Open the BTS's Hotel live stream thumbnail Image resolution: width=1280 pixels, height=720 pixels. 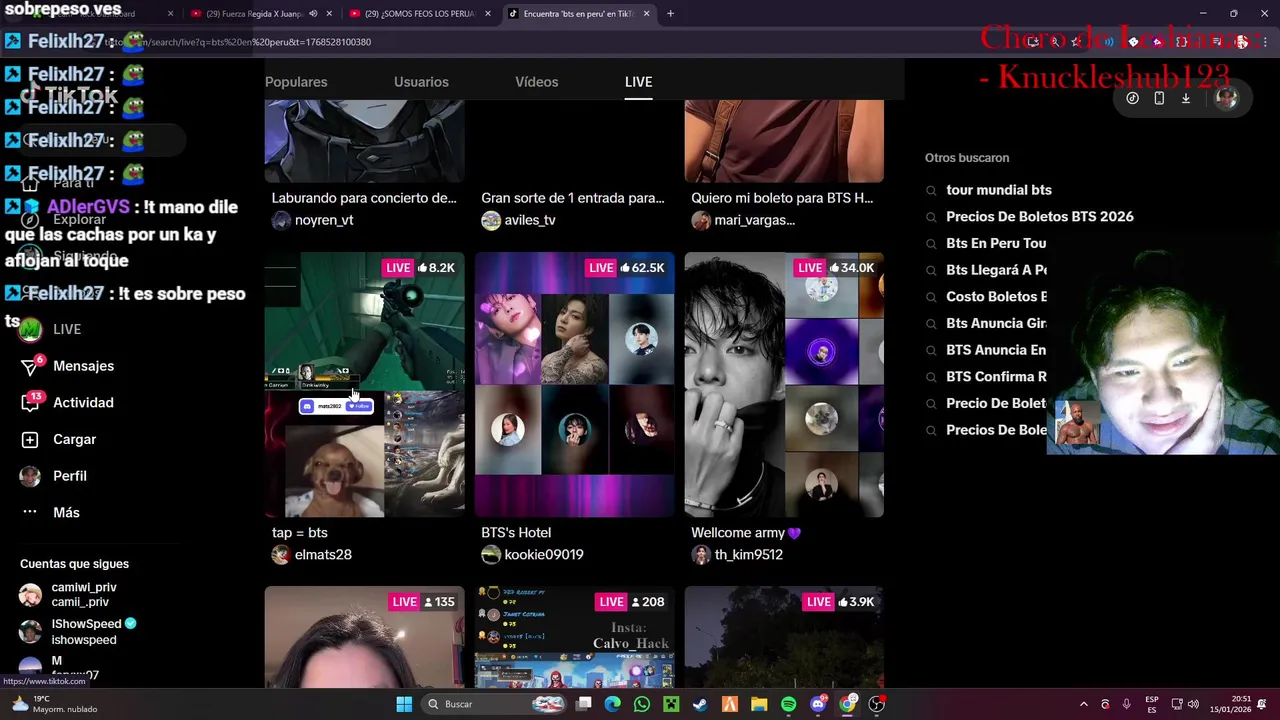(574, 385)
